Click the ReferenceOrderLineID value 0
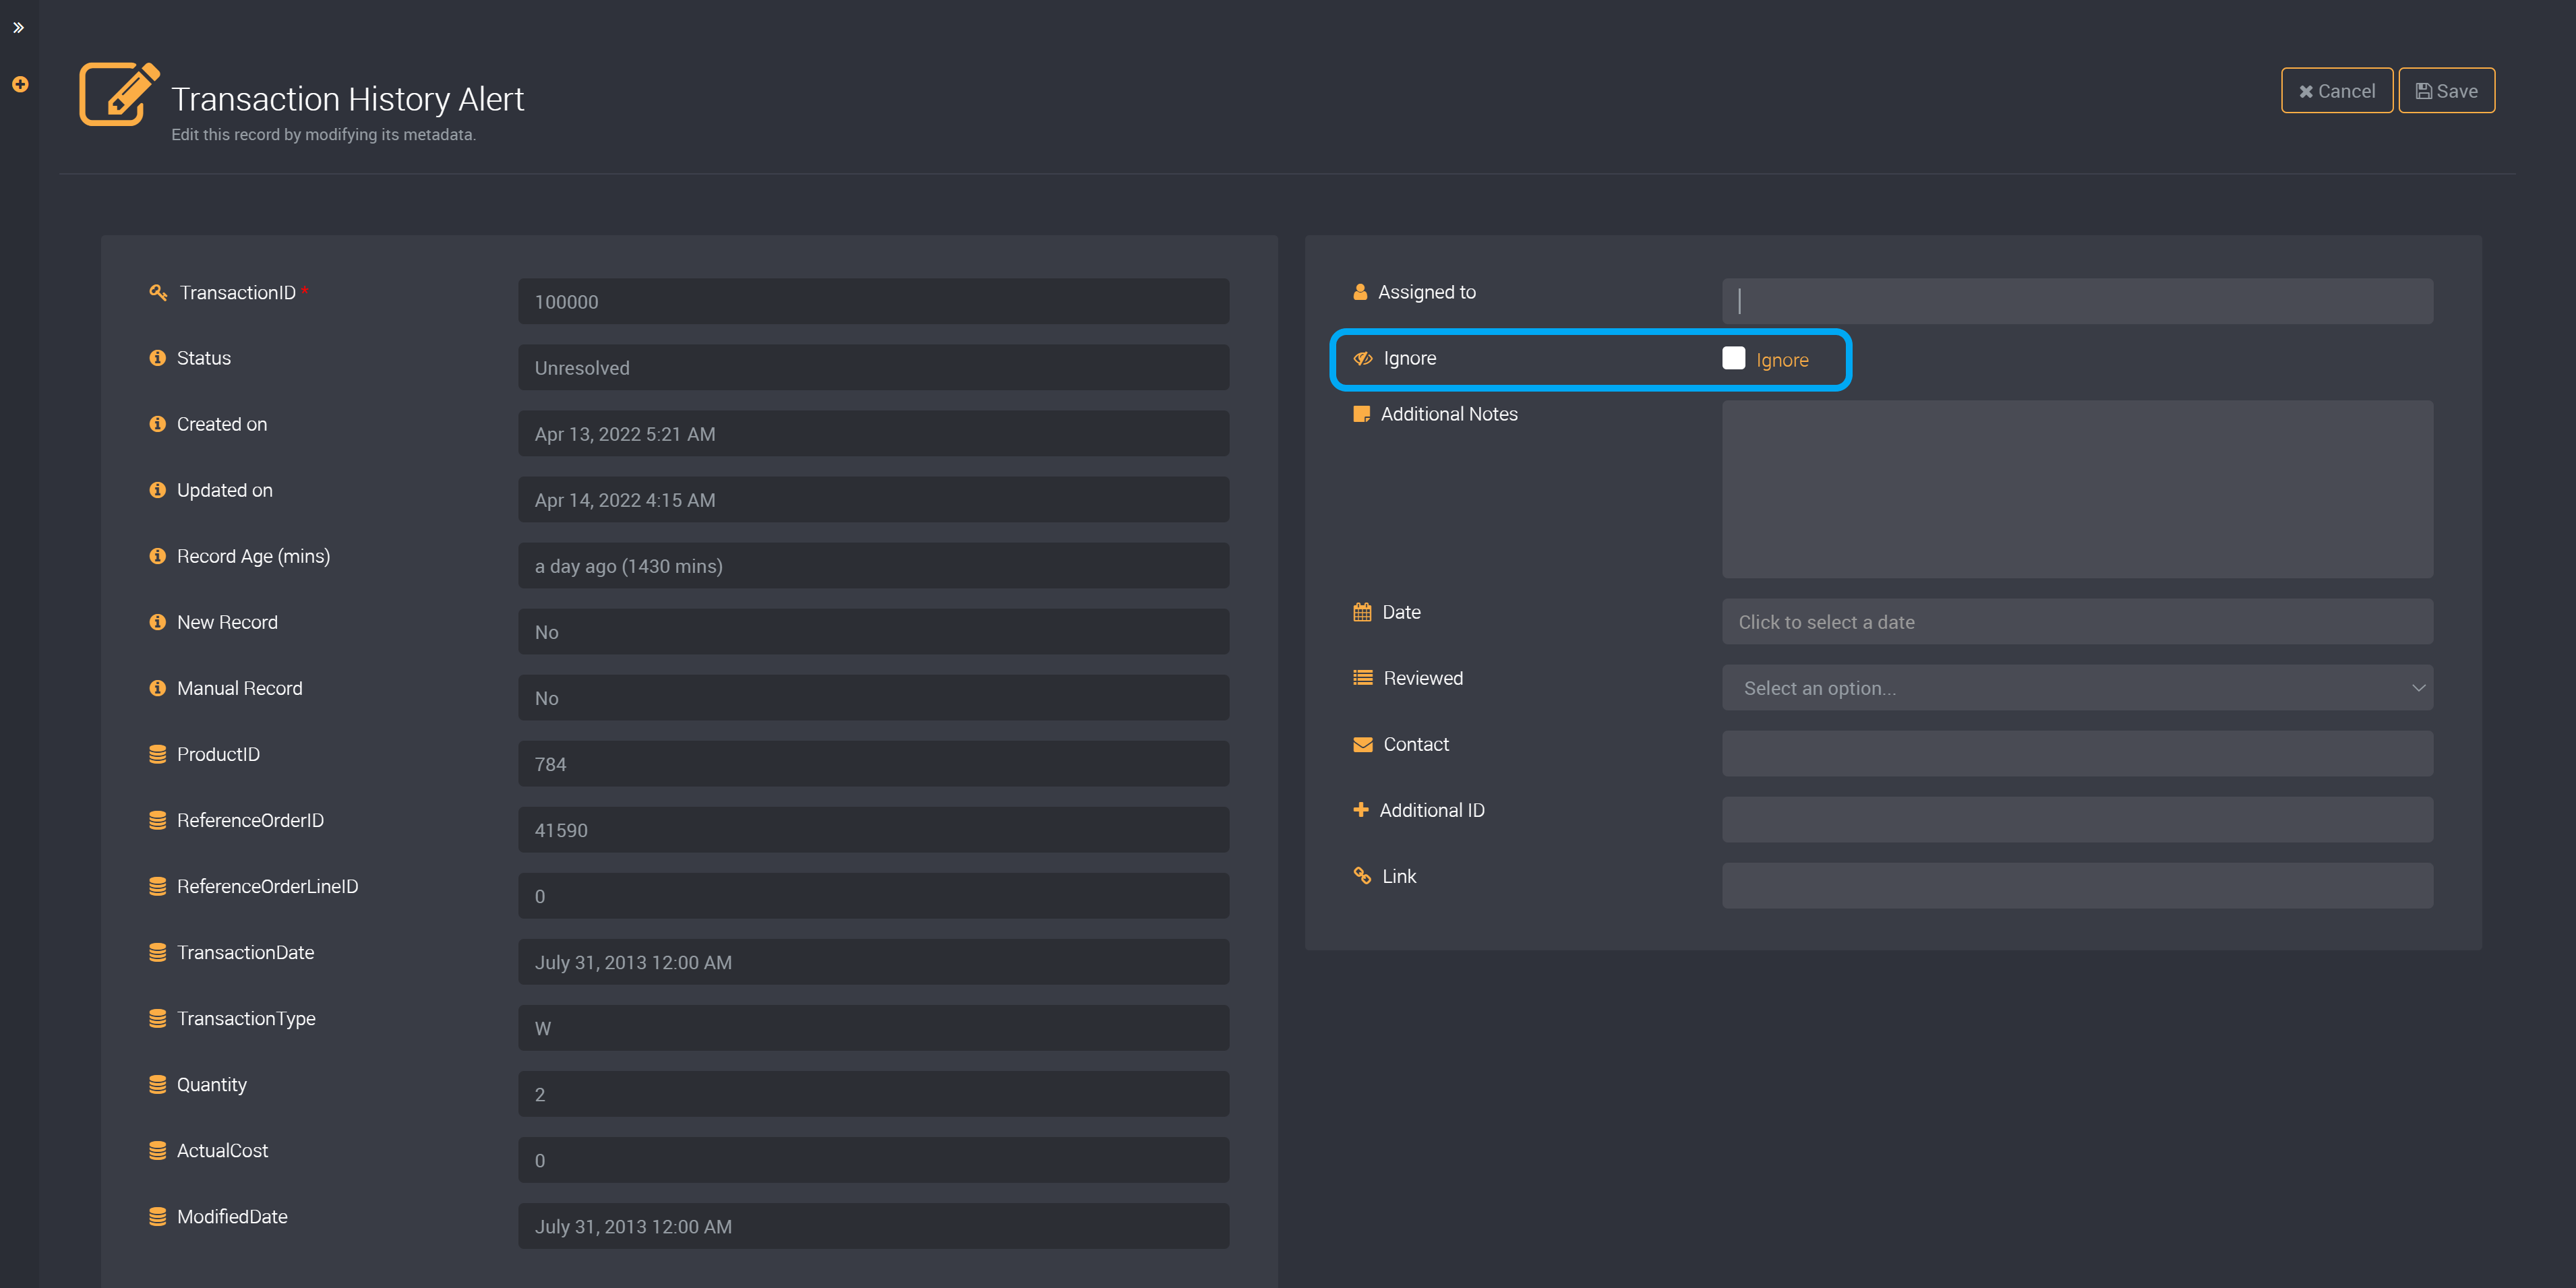 pyautogui.click(x=873, y=895)
